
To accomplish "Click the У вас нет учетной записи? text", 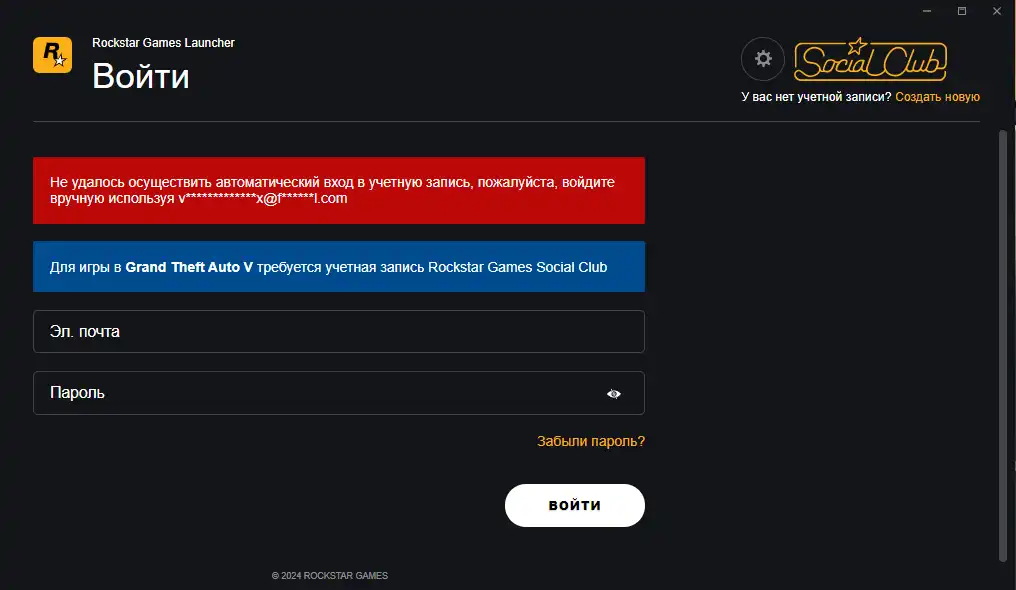I will click(816, 96).
